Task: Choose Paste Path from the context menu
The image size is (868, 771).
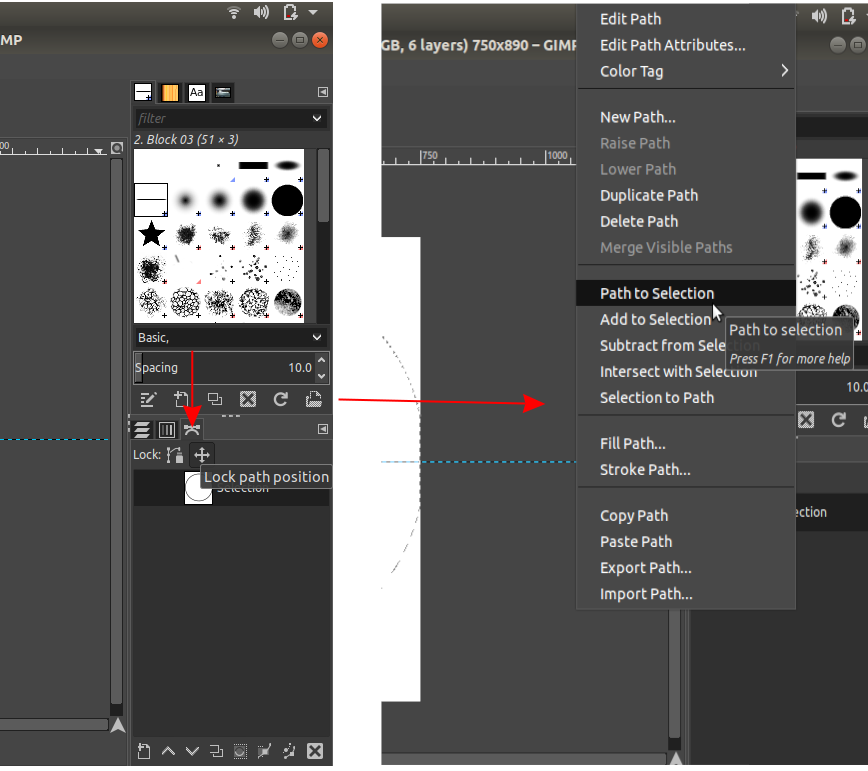Action: [x=636, y=541]
